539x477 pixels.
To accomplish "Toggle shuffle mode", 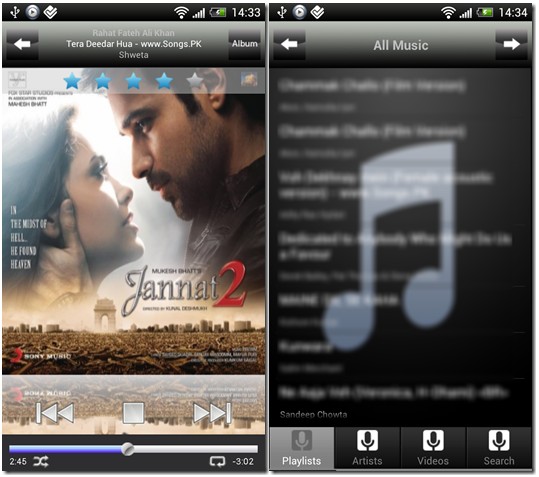I will (x=41, y=462).
